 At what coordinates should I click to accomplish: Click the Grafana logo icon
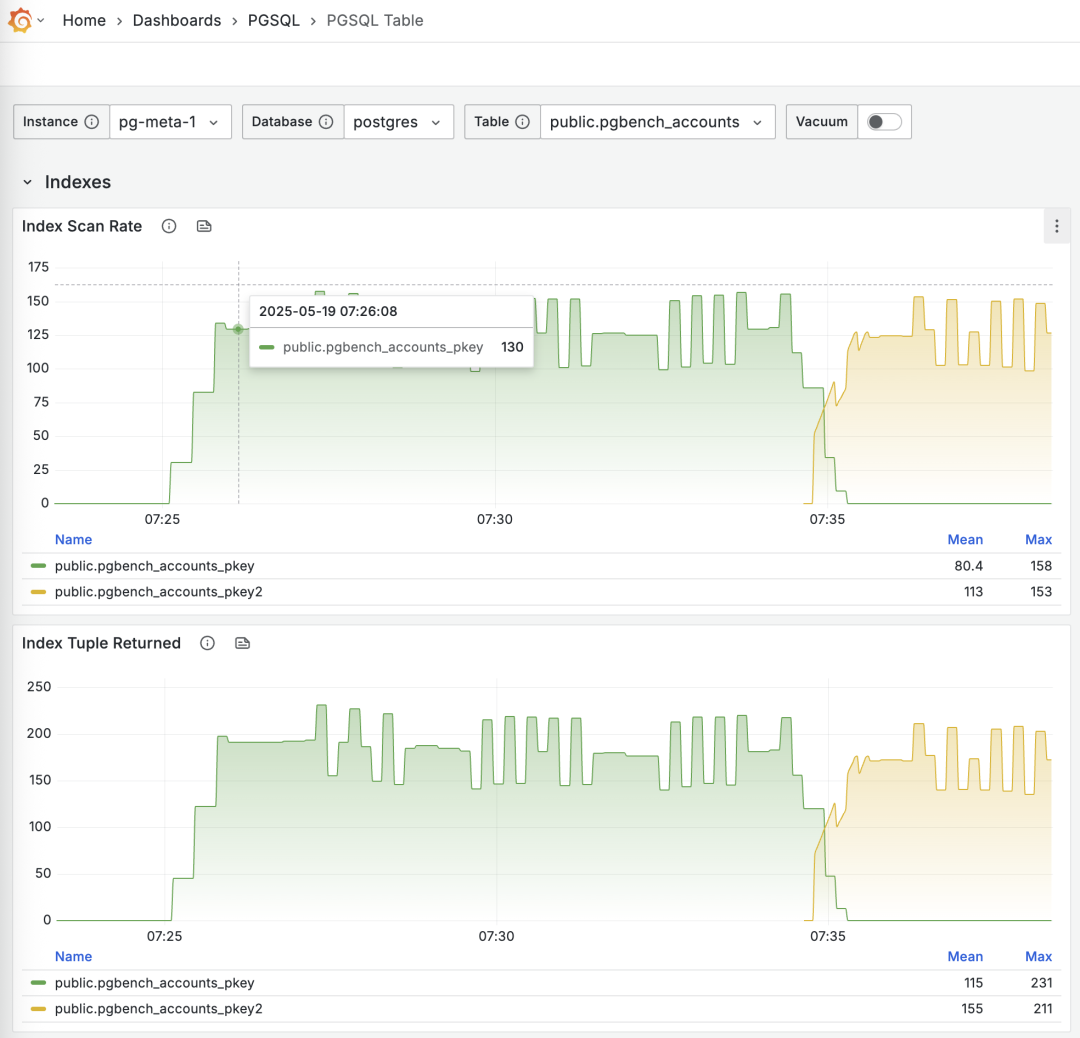[20, 20]
